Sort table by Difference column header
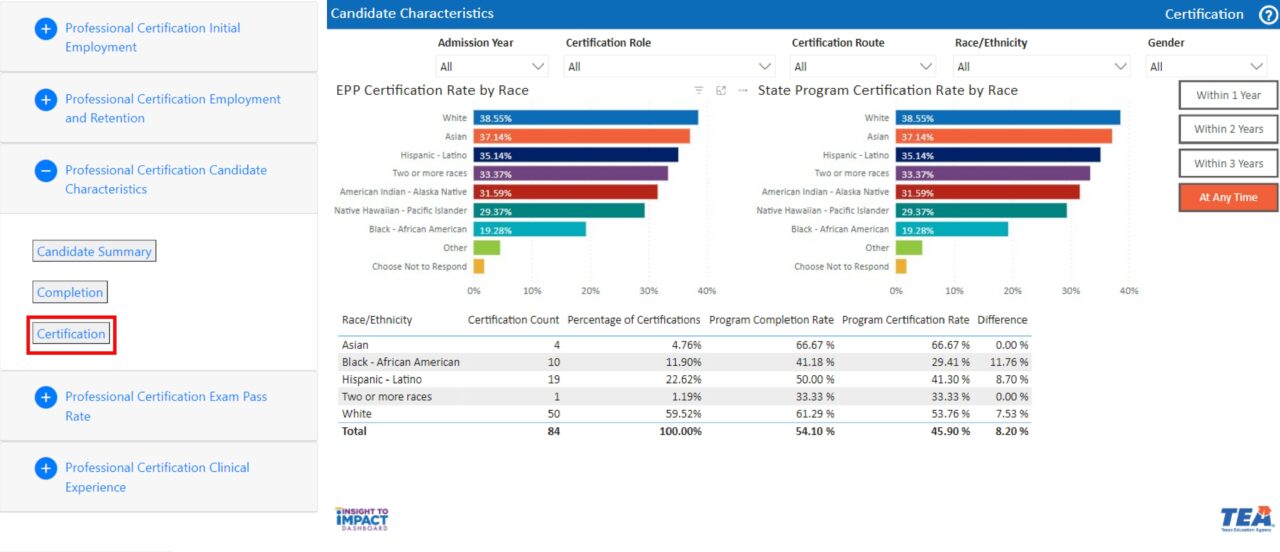This screenshot has height=552, width=1280. 1002,320
